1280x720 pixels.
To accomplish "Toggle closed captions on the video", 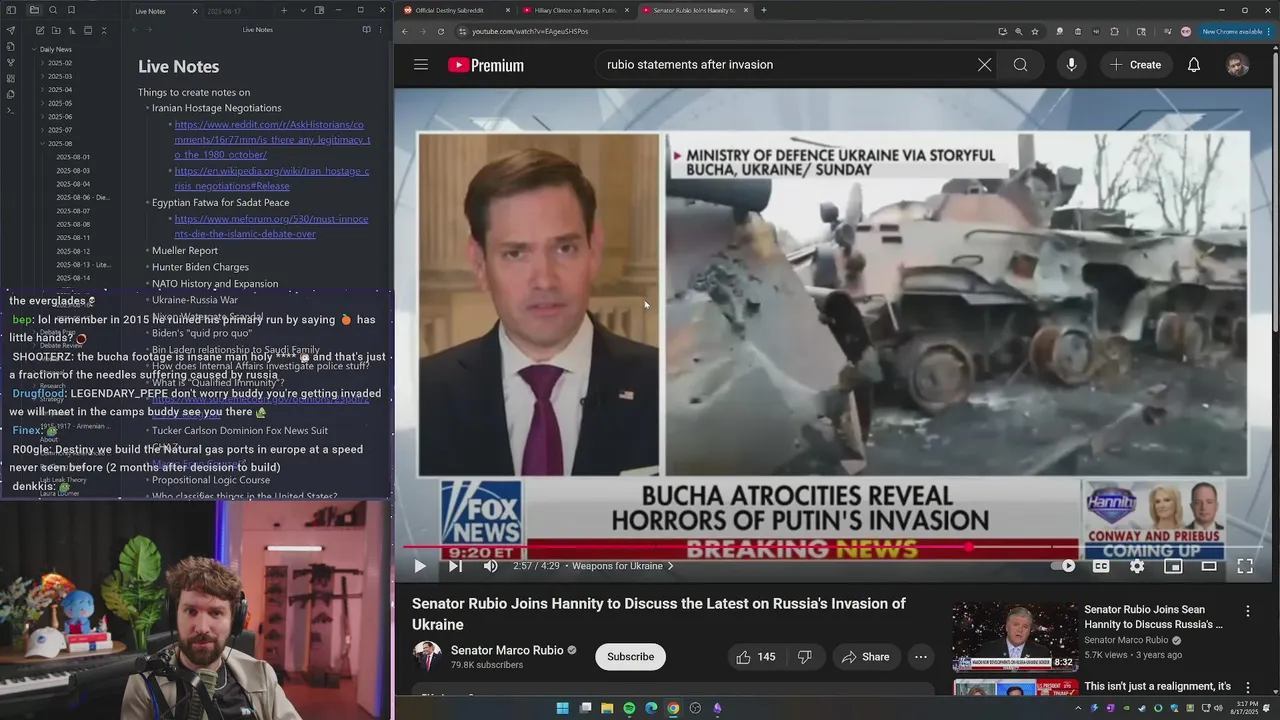I will 1101,566.
